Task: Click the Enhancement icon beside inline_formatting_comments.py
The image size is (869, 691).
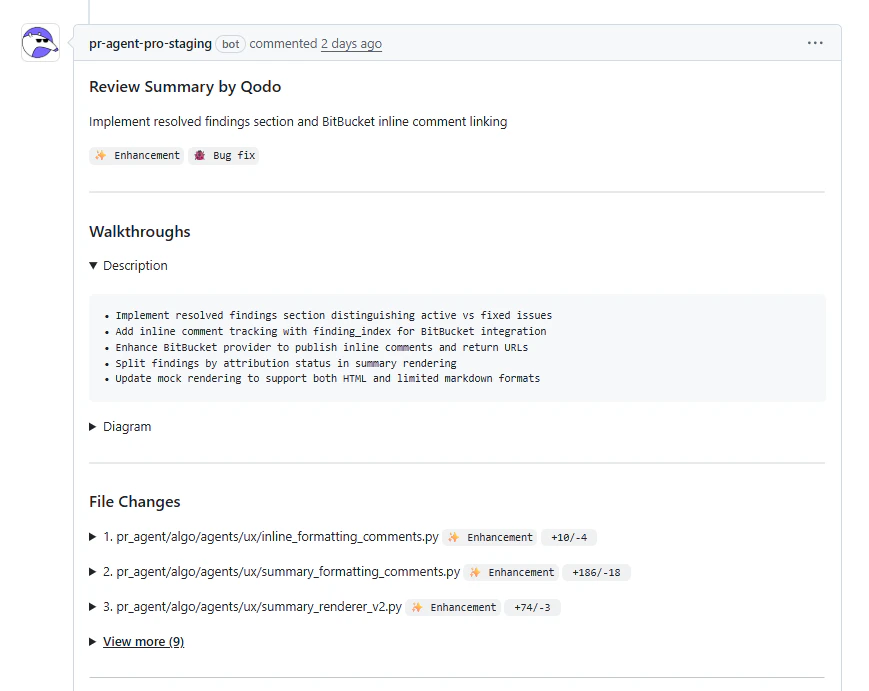Action: [x=452, y=537]
